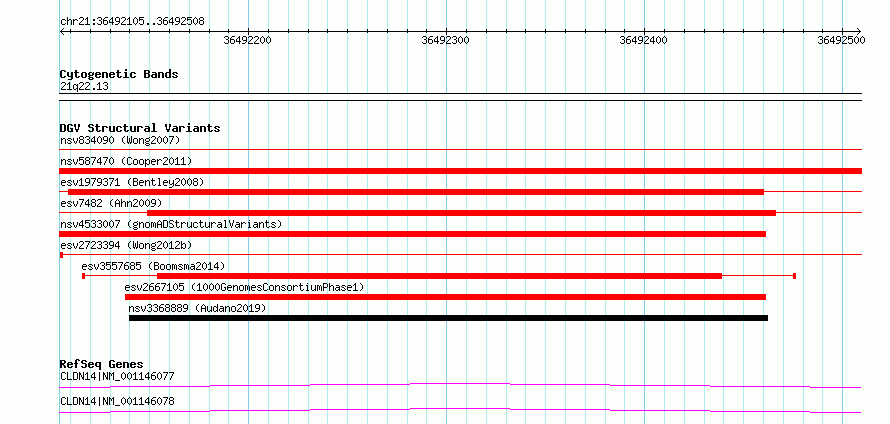This screenshot has height=424, width=890.
Task: Click the thick red nsv587470 variant bar
Action: tap(461, 171)
